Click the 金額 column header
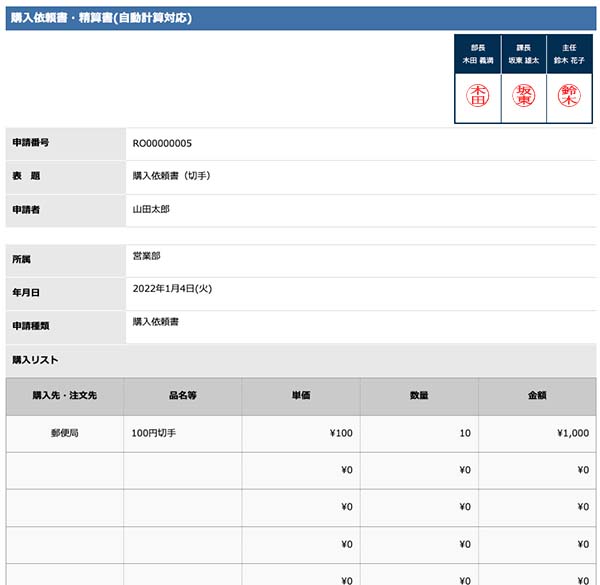 point(537,396)
